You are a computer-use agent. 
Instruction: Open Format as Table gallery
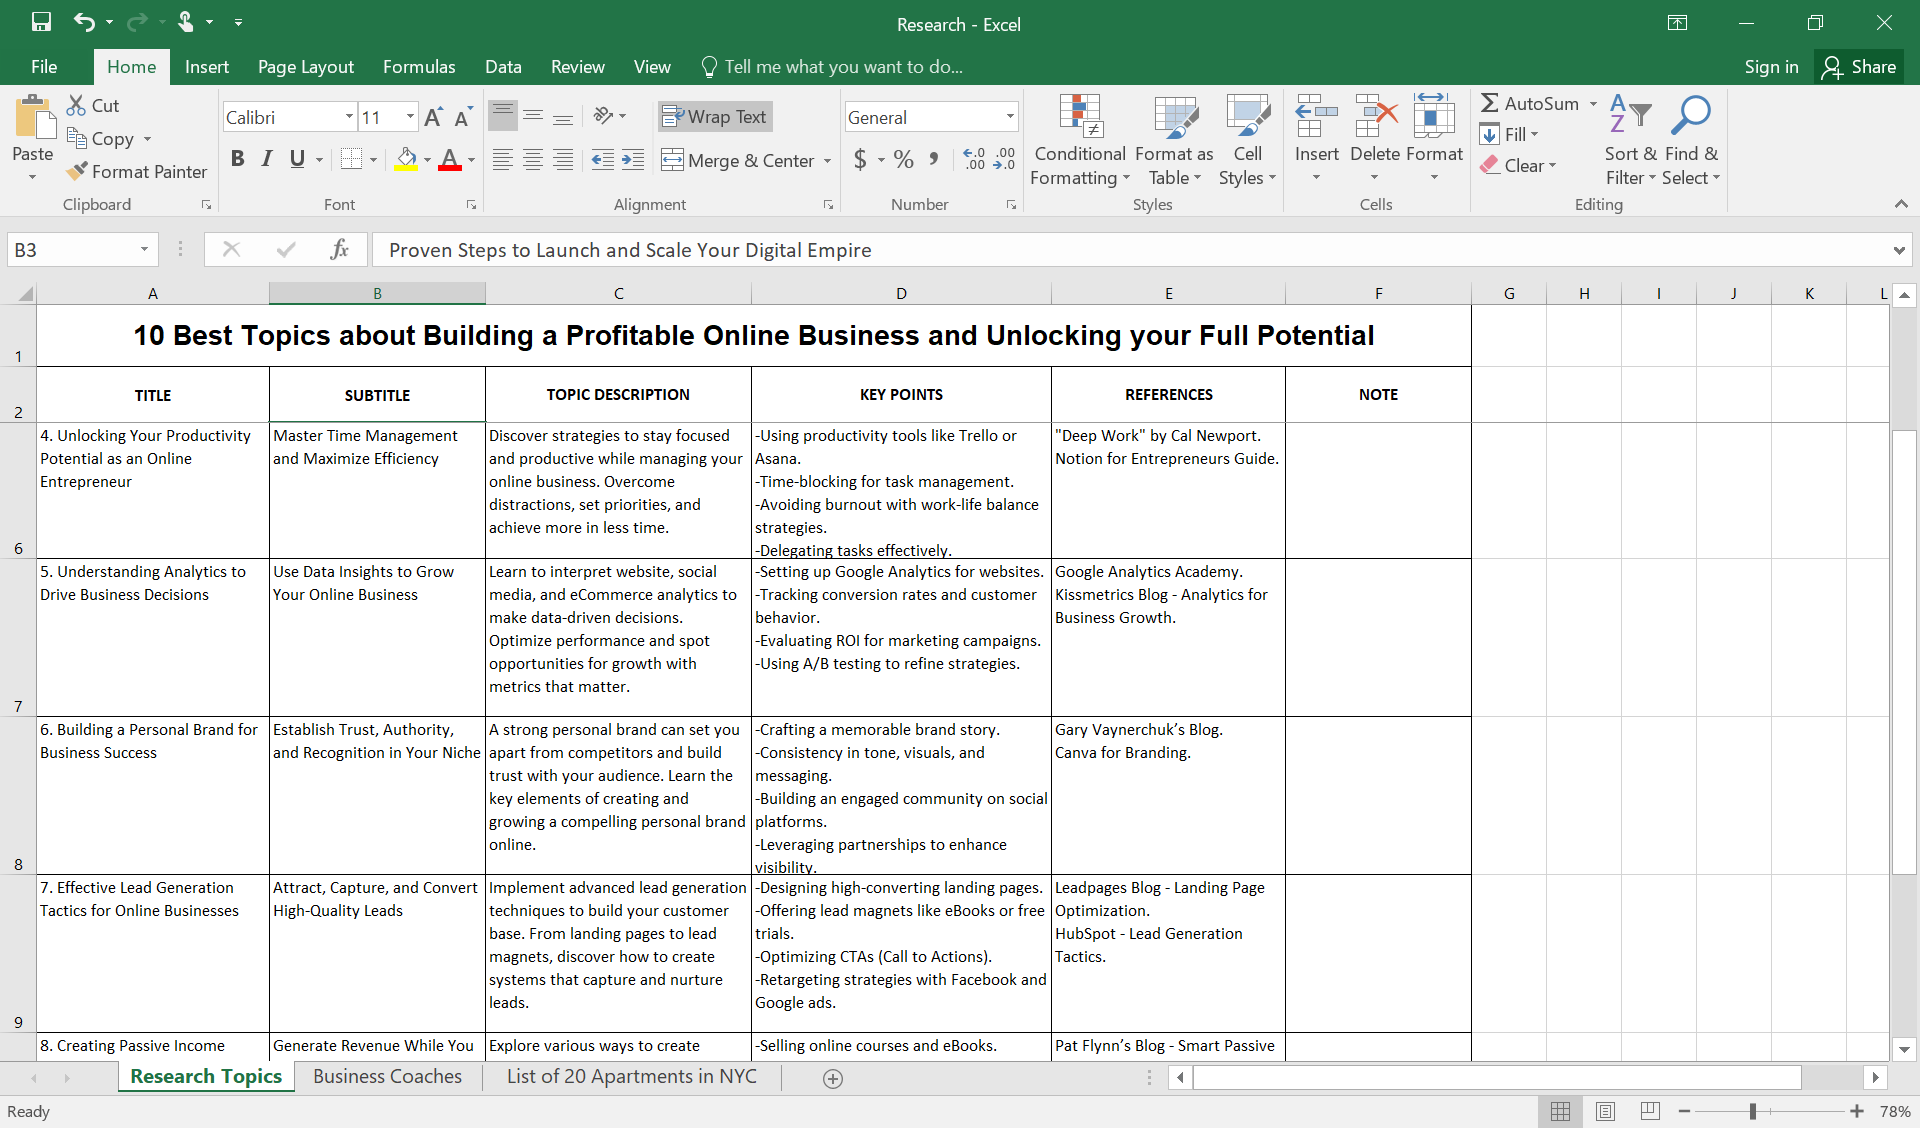click(x=1175, y=140)
